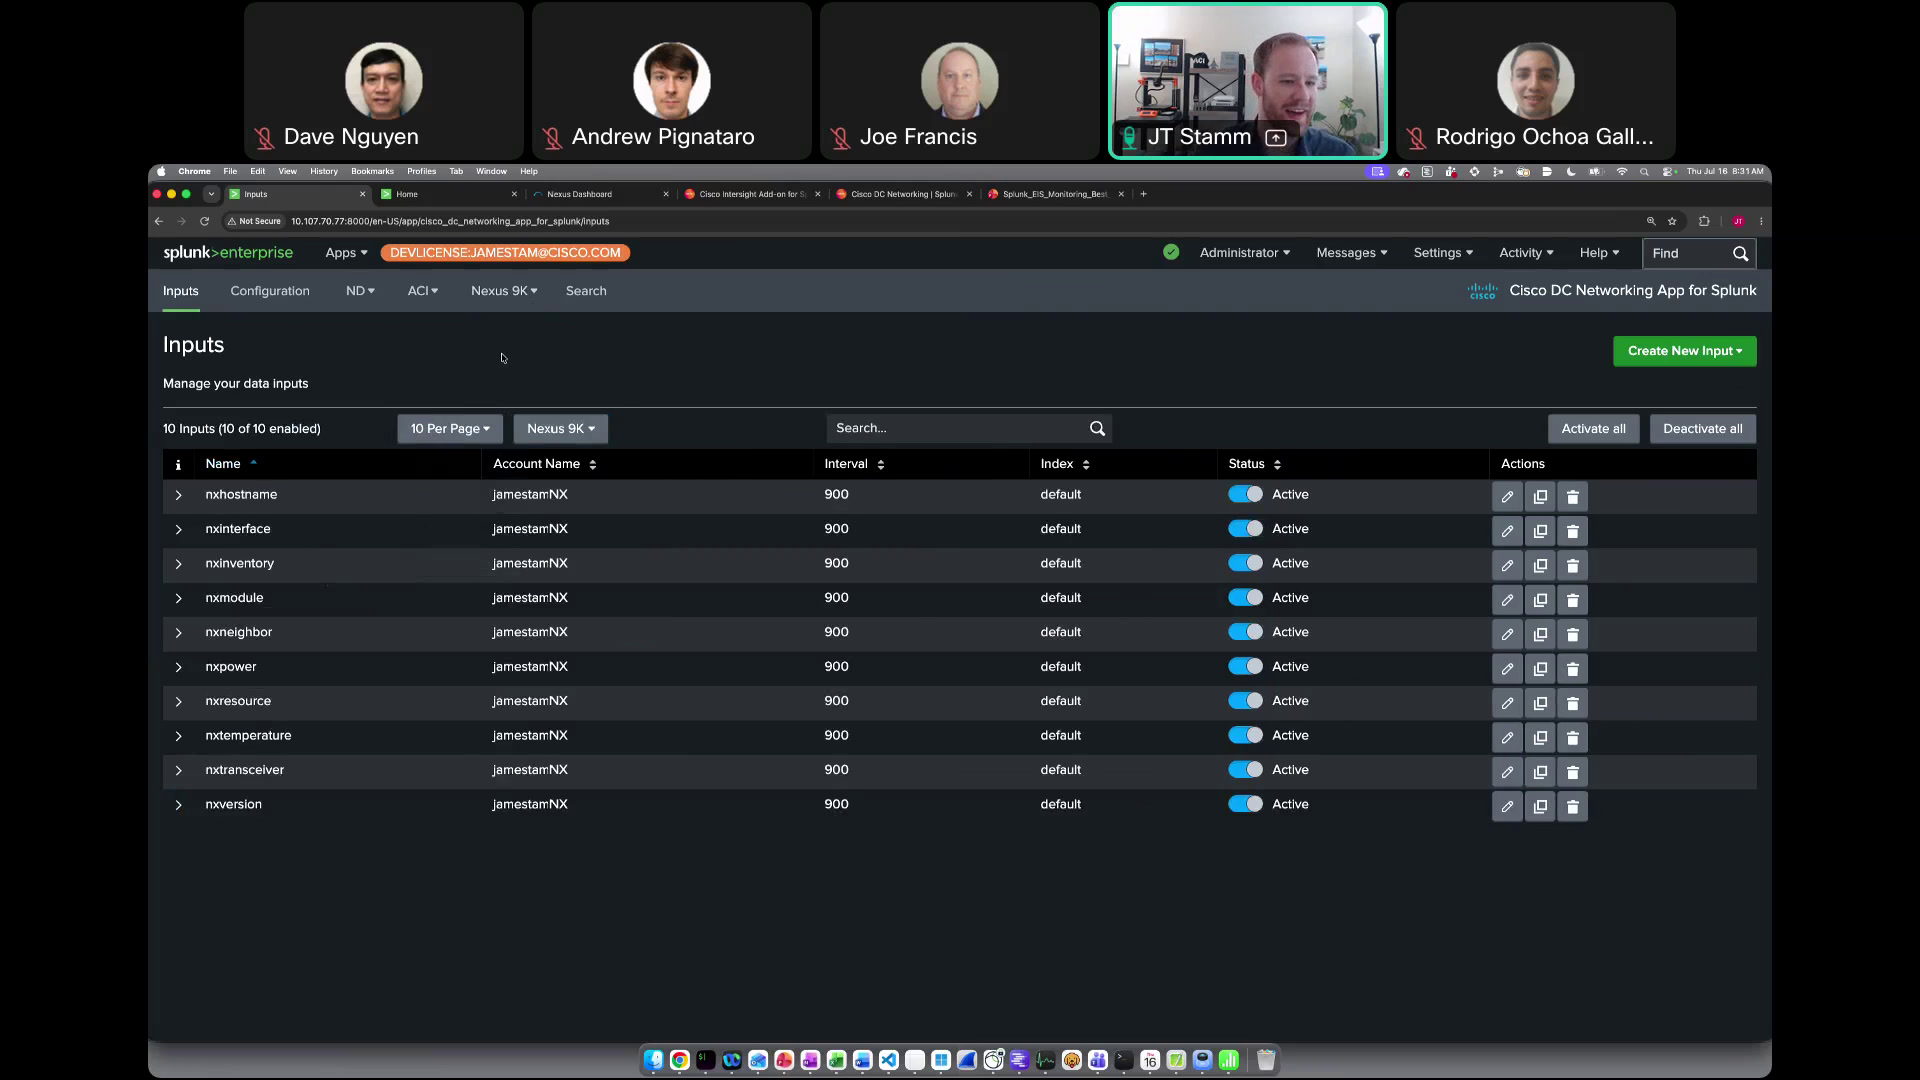
Task: Open the ACI navigation menu
Action: (x=423, y=291)
